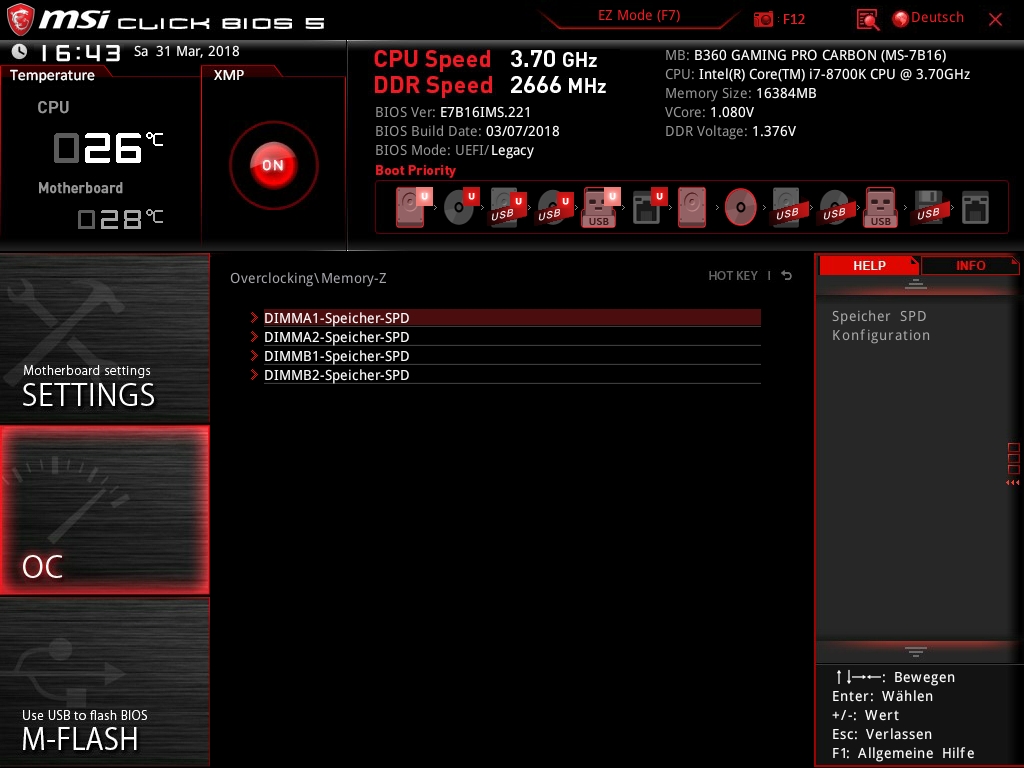Click the Enter: Wählen key hint
Screen dimensions: 1024x768
pyautogui.click(x=882, y=696)
